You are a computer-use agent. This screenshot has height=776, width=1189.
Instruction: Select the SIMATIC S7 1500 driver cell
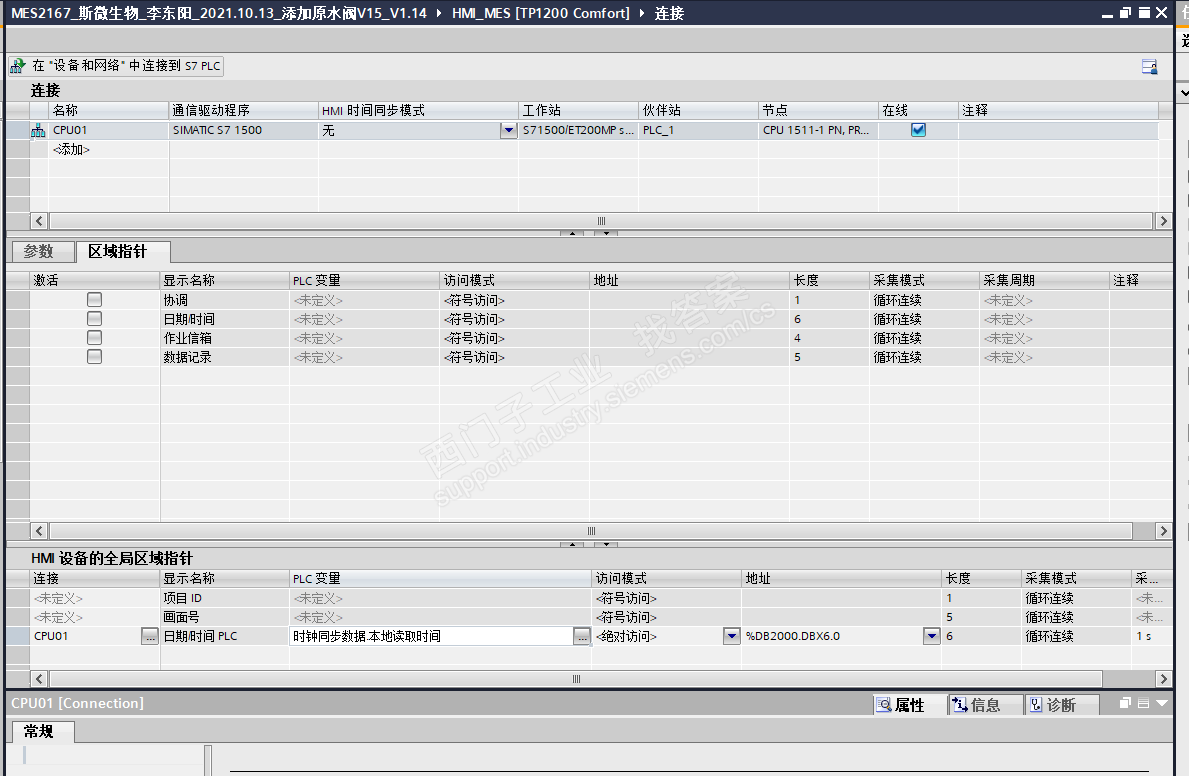point(243,130)
